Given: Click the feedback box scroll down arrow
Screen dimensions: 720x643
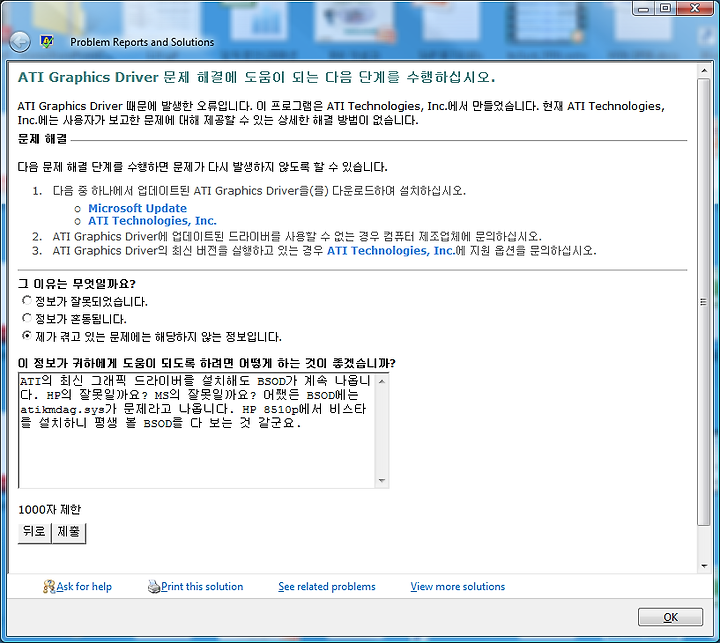Looking at the screenshot, I should [382, 480].
